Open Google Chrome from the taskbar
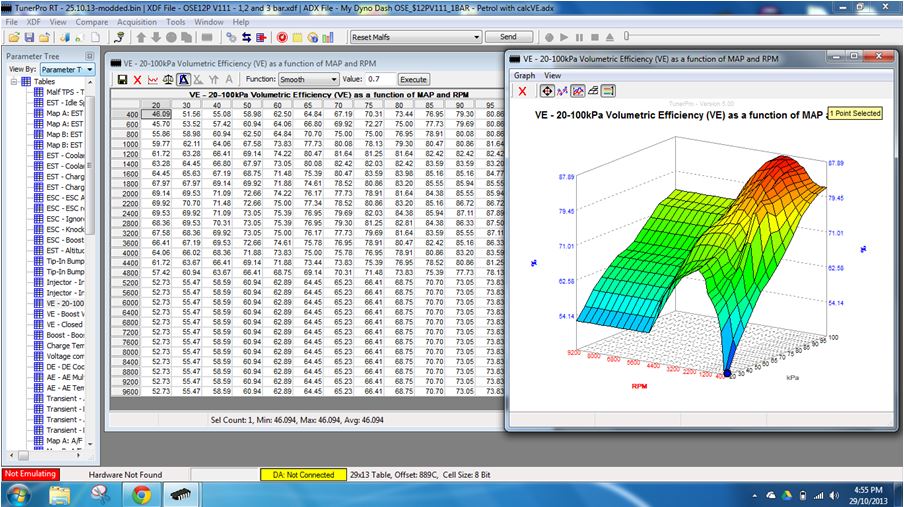The width and height of the screenshot is (904, 507). (x=141, y=494)
